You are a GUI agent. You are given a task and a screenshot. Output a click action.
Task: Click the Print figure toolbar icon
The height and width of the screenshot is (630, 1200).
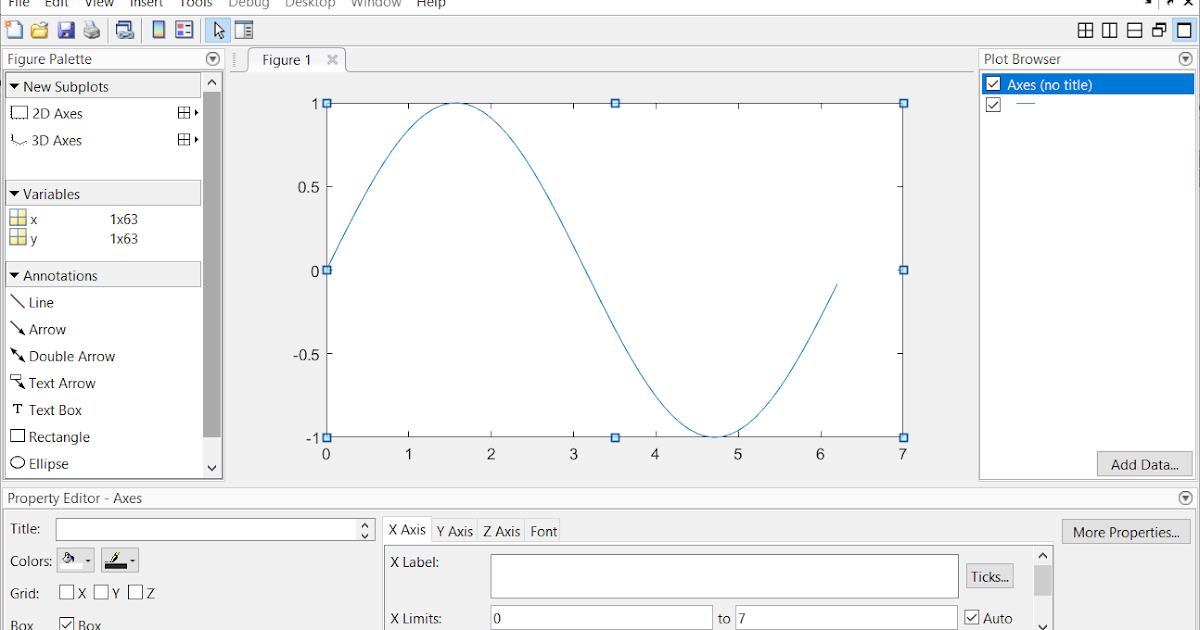click(90, 30)
